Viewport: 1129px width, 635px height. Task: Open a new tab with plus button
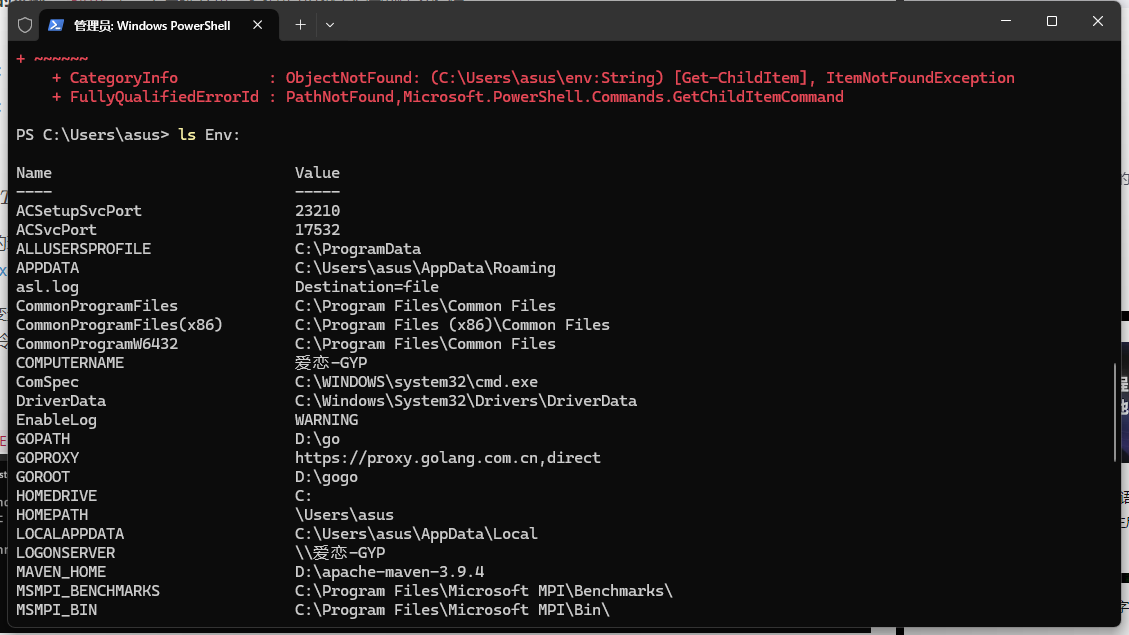click(x=300, y=24)
